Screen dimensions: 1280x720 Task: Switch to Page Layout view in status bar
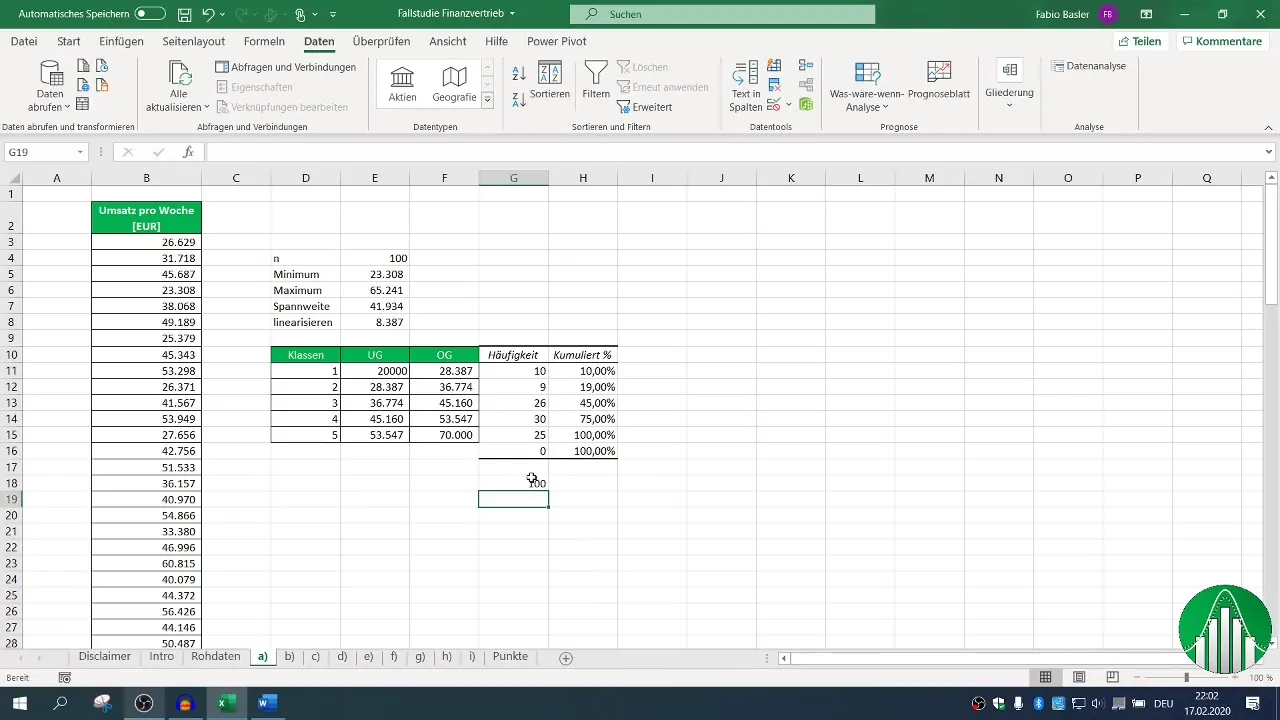1079,677
